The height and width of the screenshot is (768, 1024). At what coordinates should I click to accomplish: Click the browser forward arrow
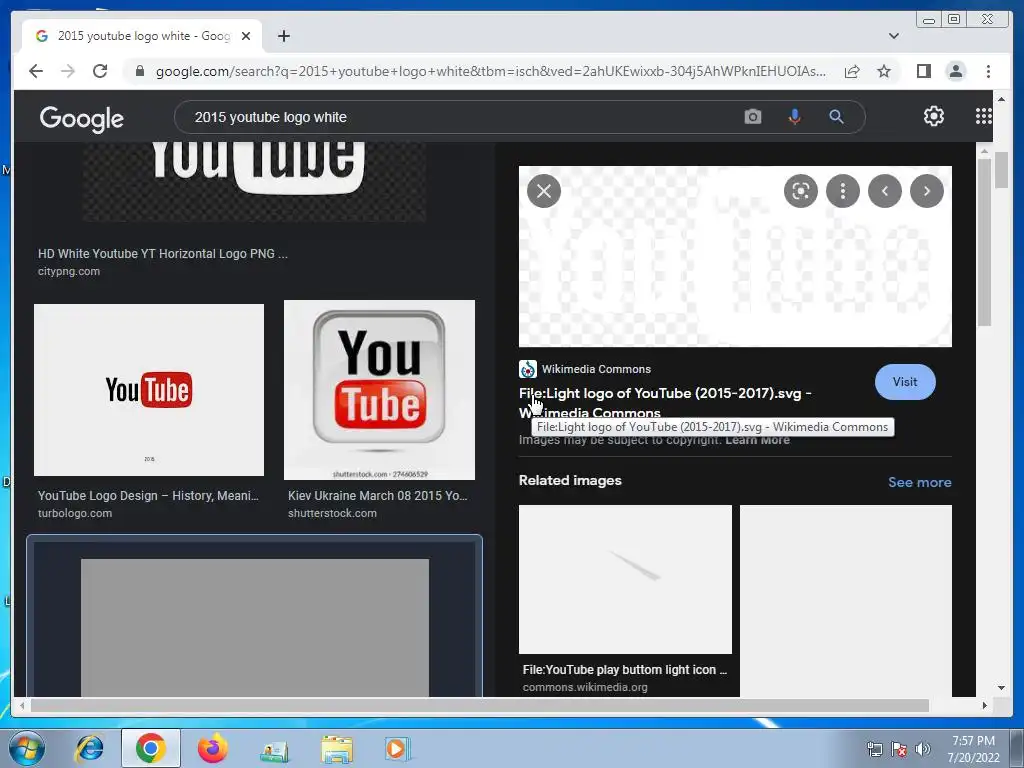68,71
